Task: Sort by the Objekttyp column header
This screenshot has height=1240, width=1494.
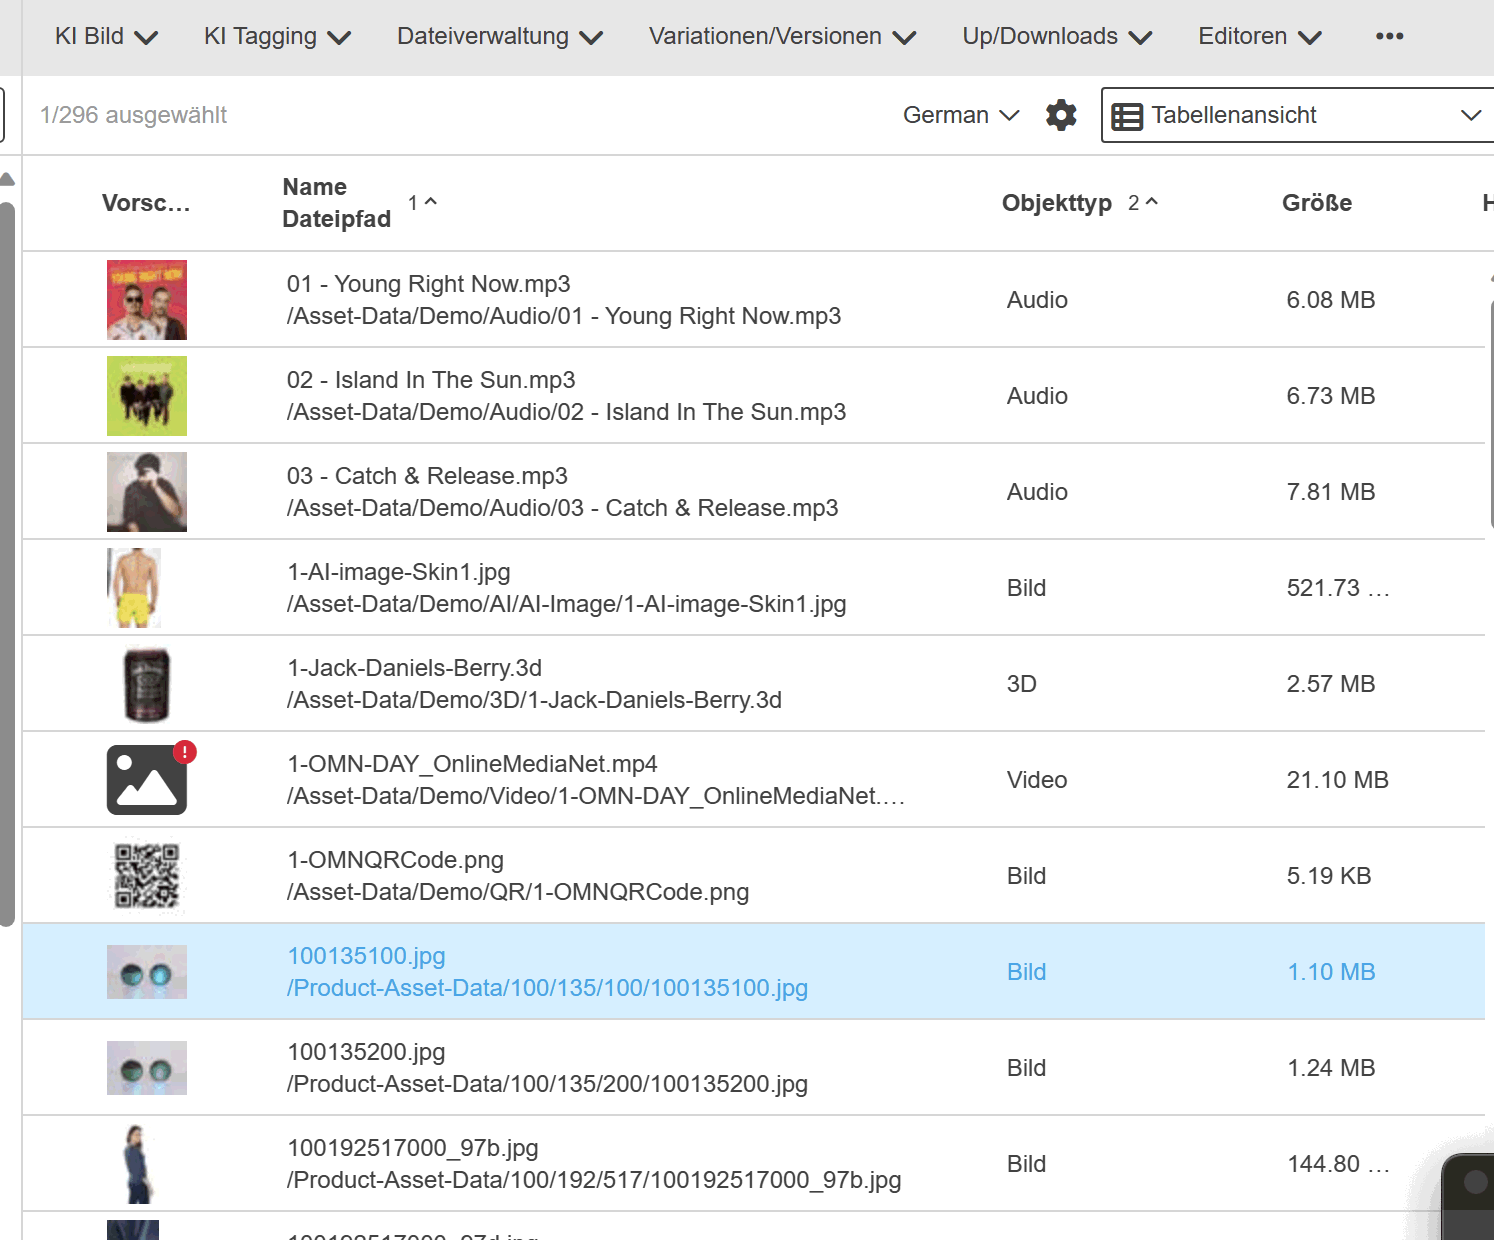Action: click(1056, 203)
